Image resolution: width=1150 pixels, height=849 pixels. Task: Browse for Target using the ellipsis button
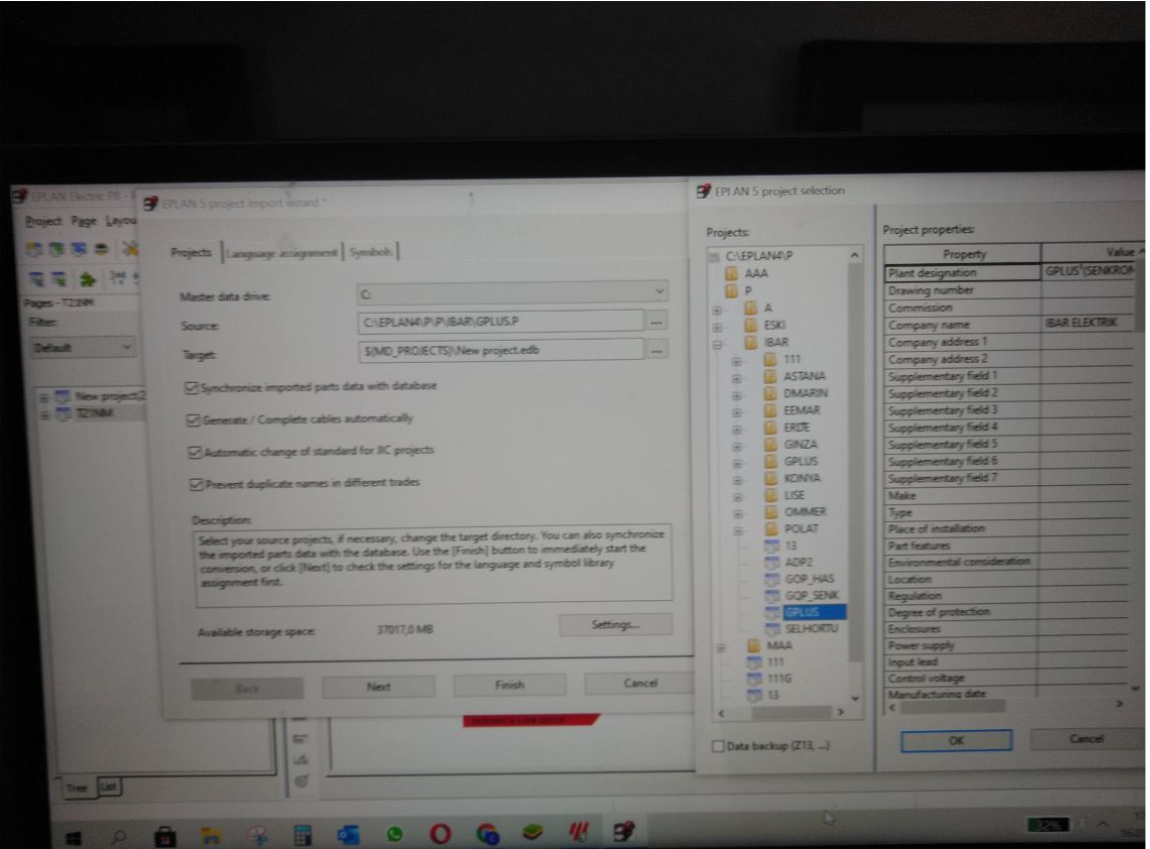click(656, 350)
